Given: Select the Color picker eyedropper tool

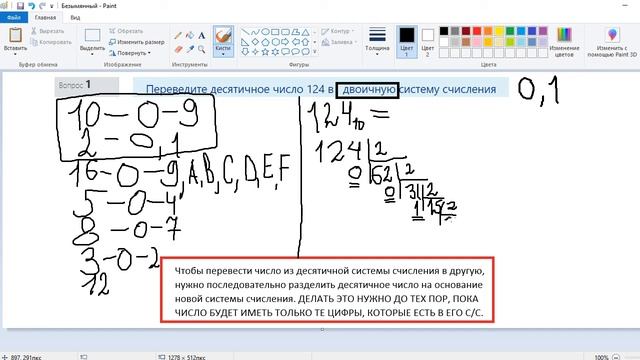Looking at the screenshot, I should [190, 49].
